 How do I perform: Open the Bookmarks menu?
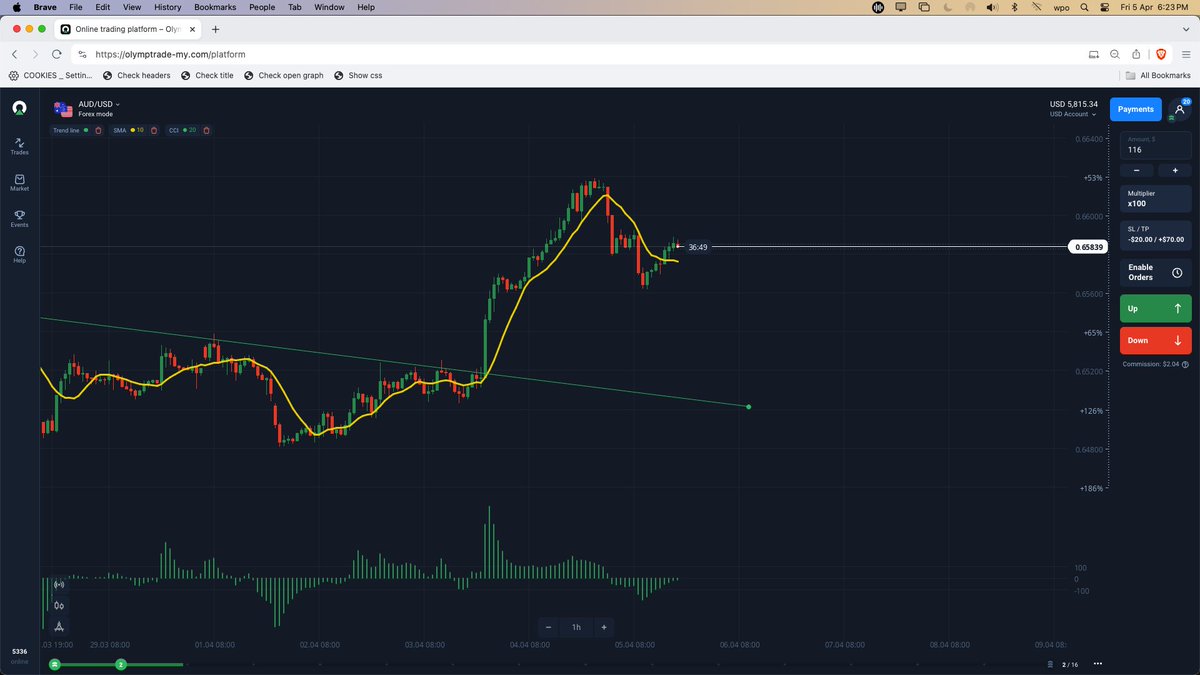[x=215, y=7]
